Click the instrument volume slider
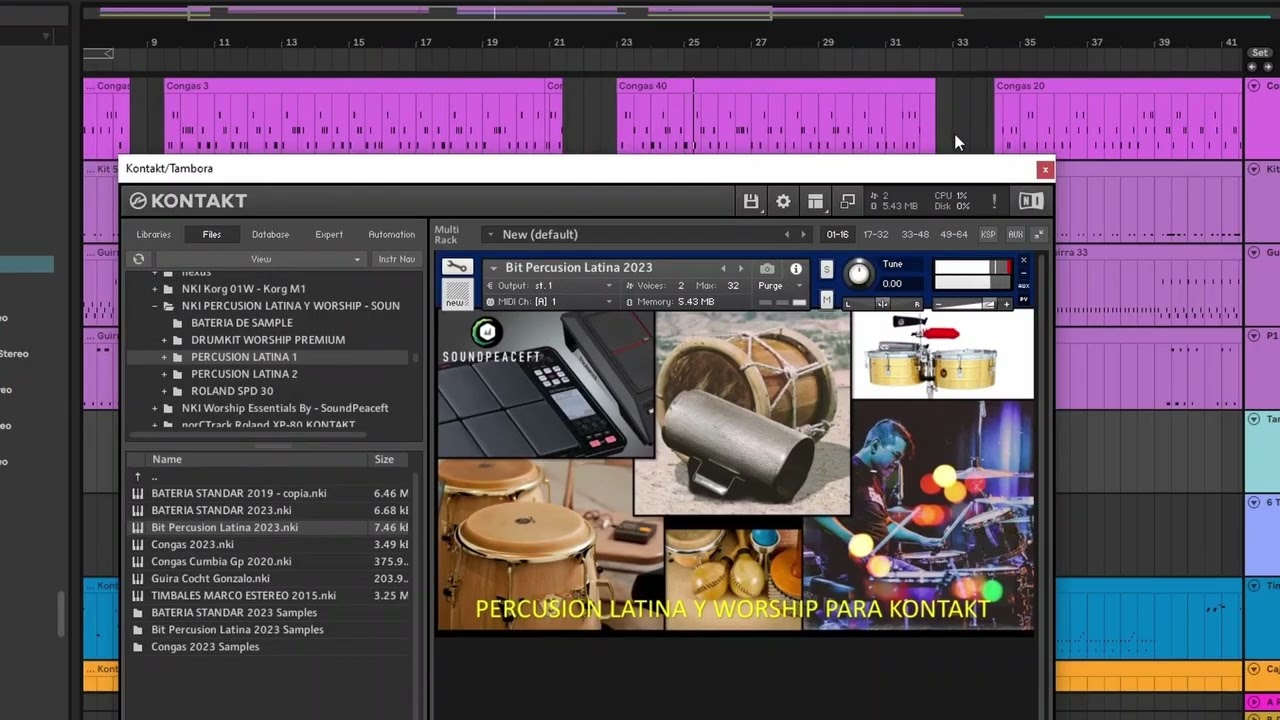This screenshot has height=720, width=1280. tap(973, 304)
